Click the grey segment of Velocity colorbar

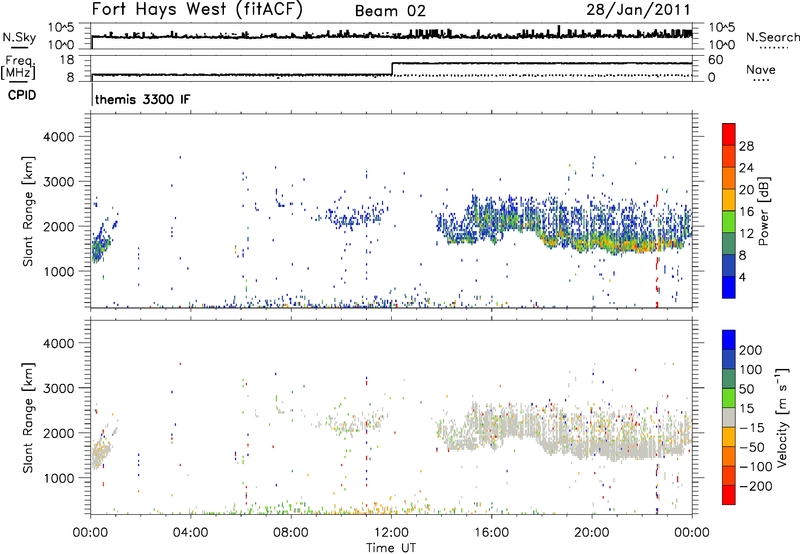coord(729,417)
